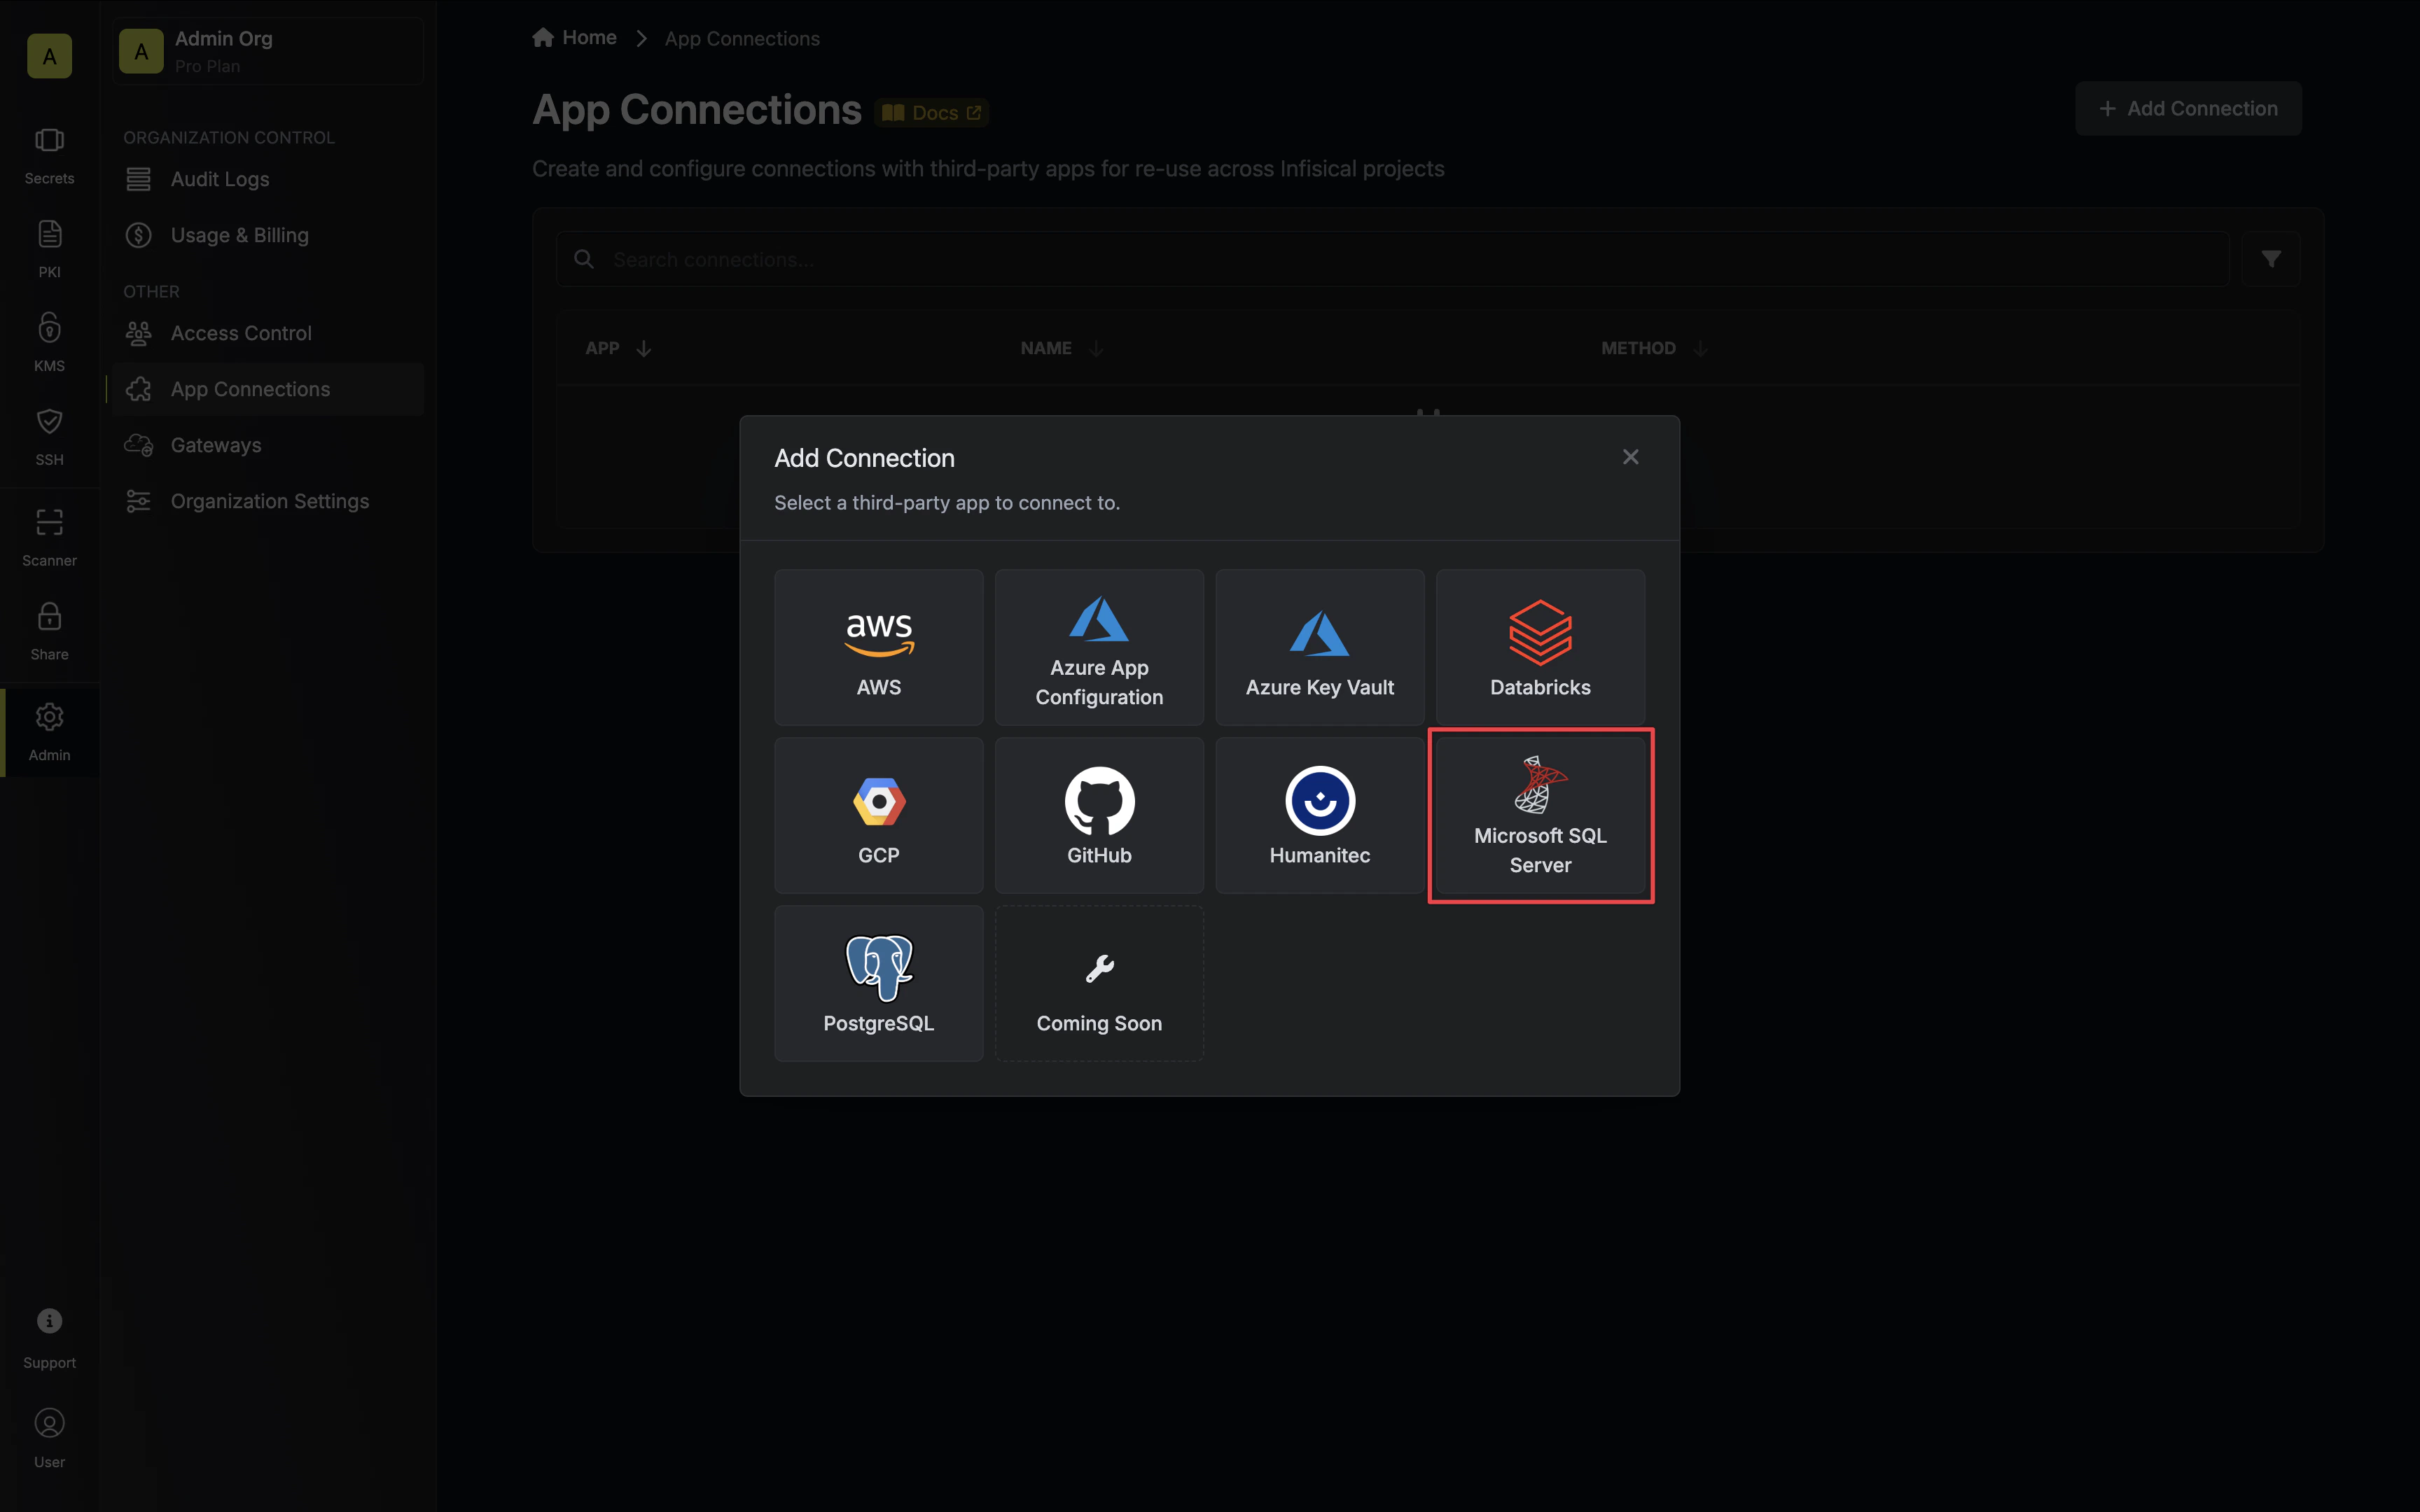Pick the Humanitec connection card

pos(1320,815)
